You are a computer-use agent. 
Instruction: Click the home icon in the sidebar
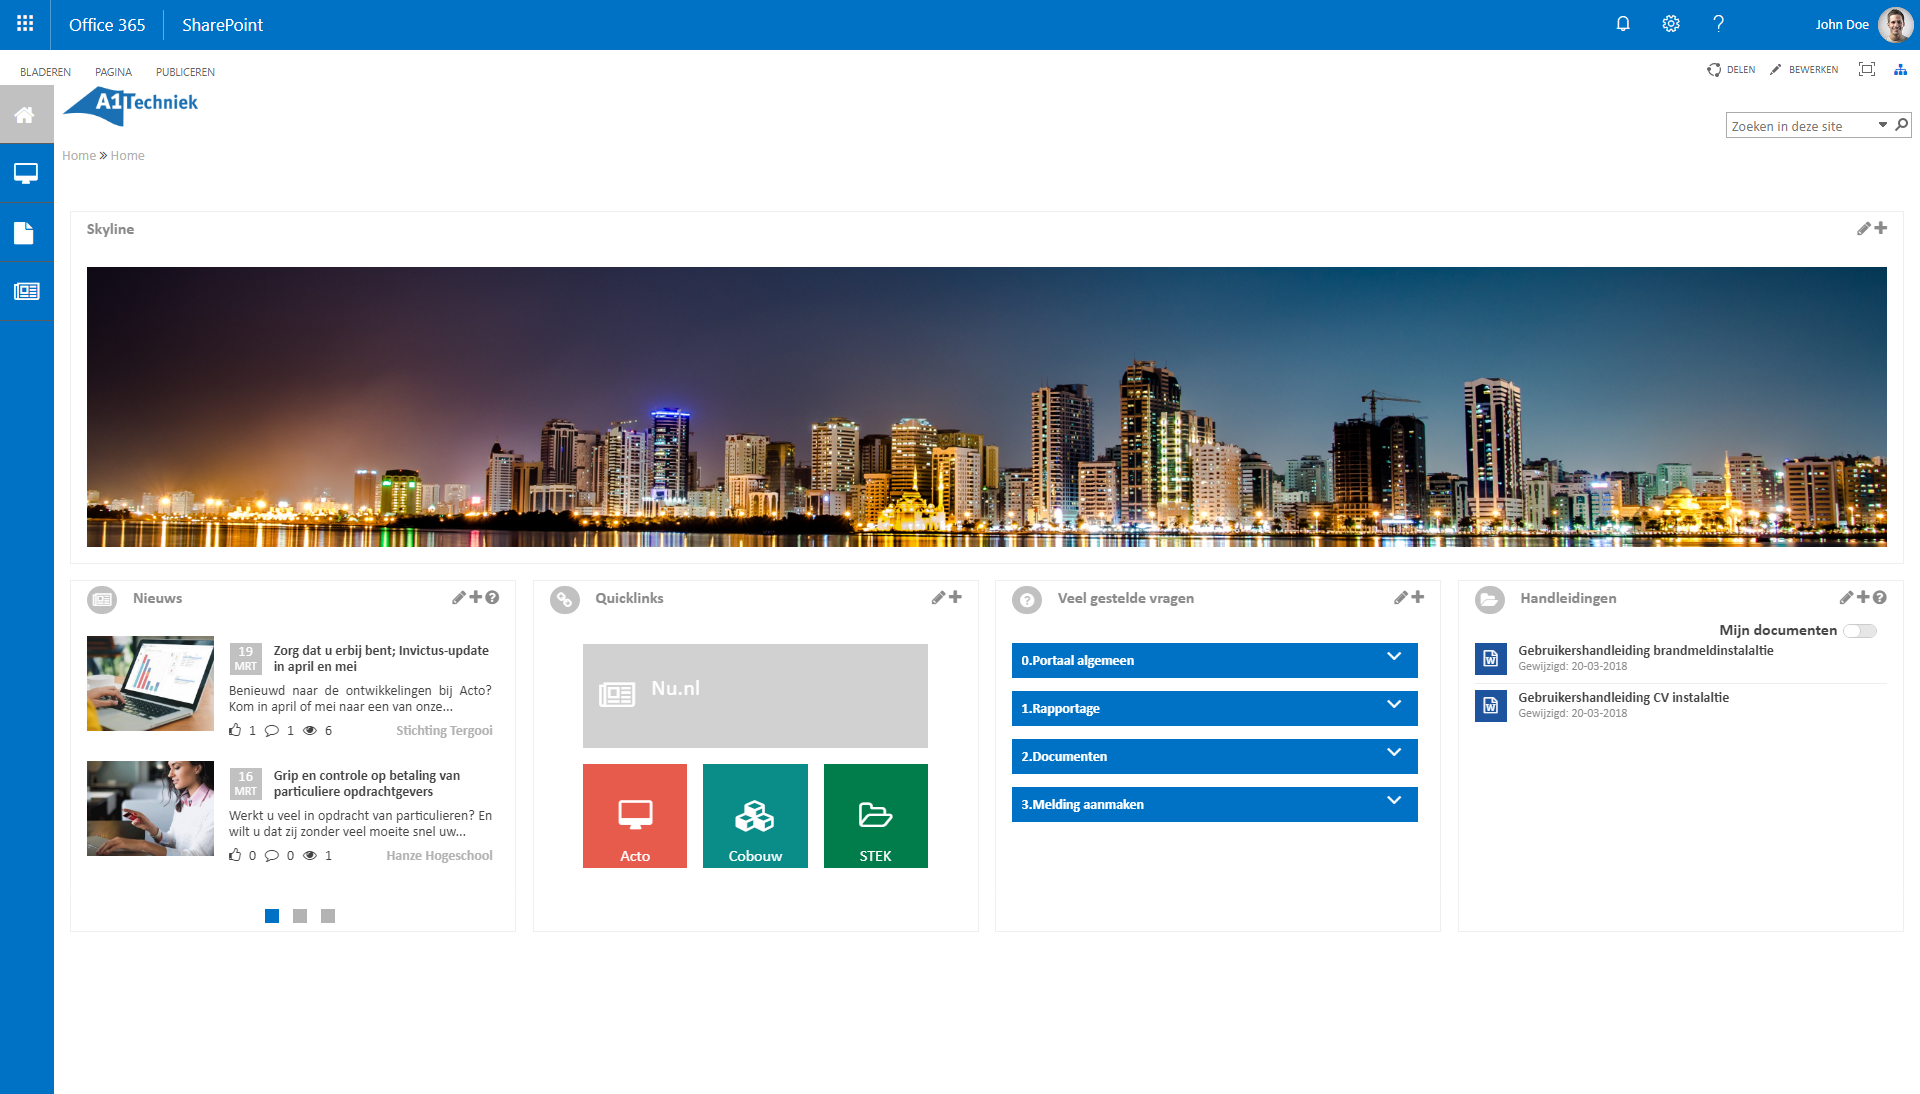[x=26, y=115]
